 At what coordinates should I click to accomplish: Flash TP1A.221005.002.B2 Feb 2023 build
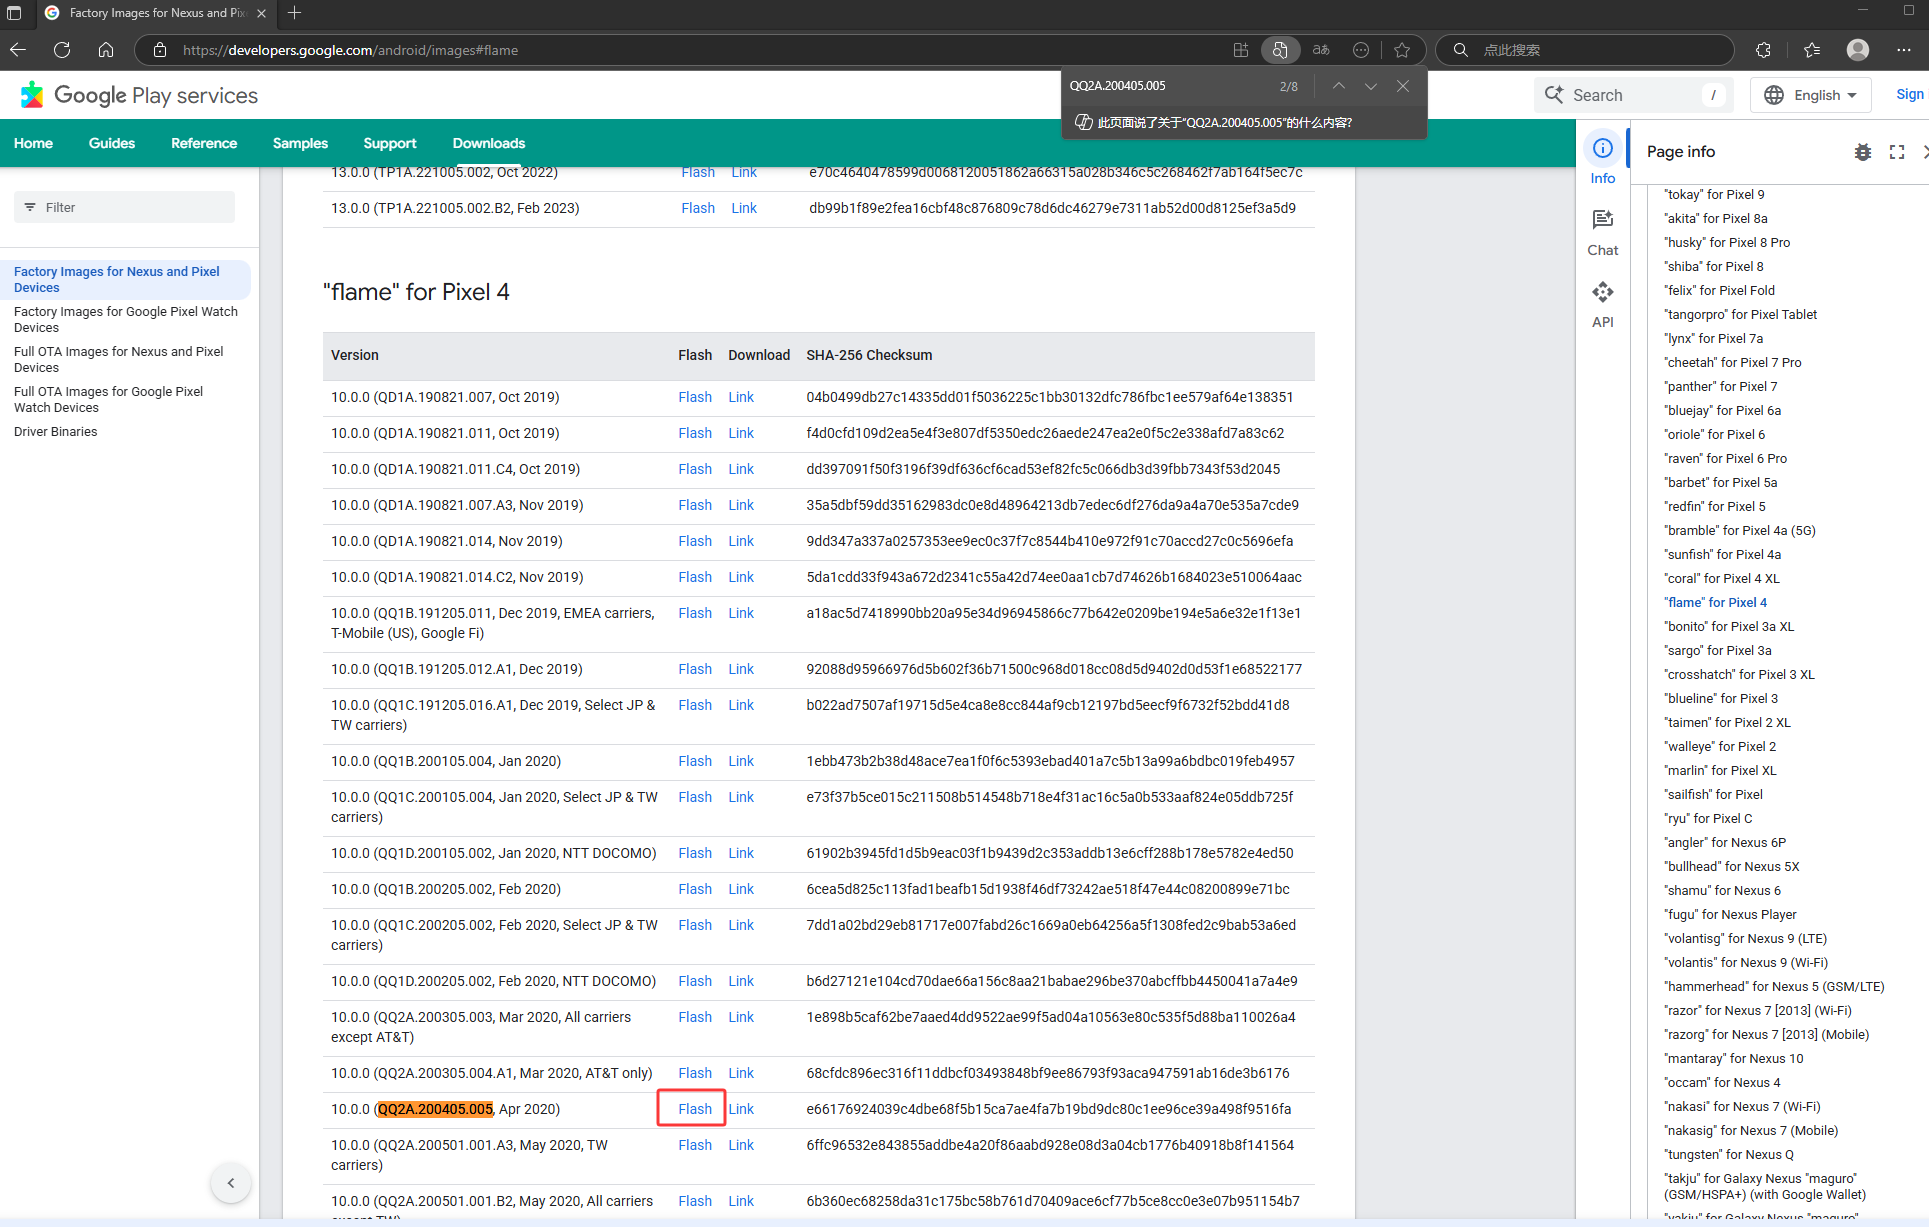pyautogui.click(x=698, y=208)
